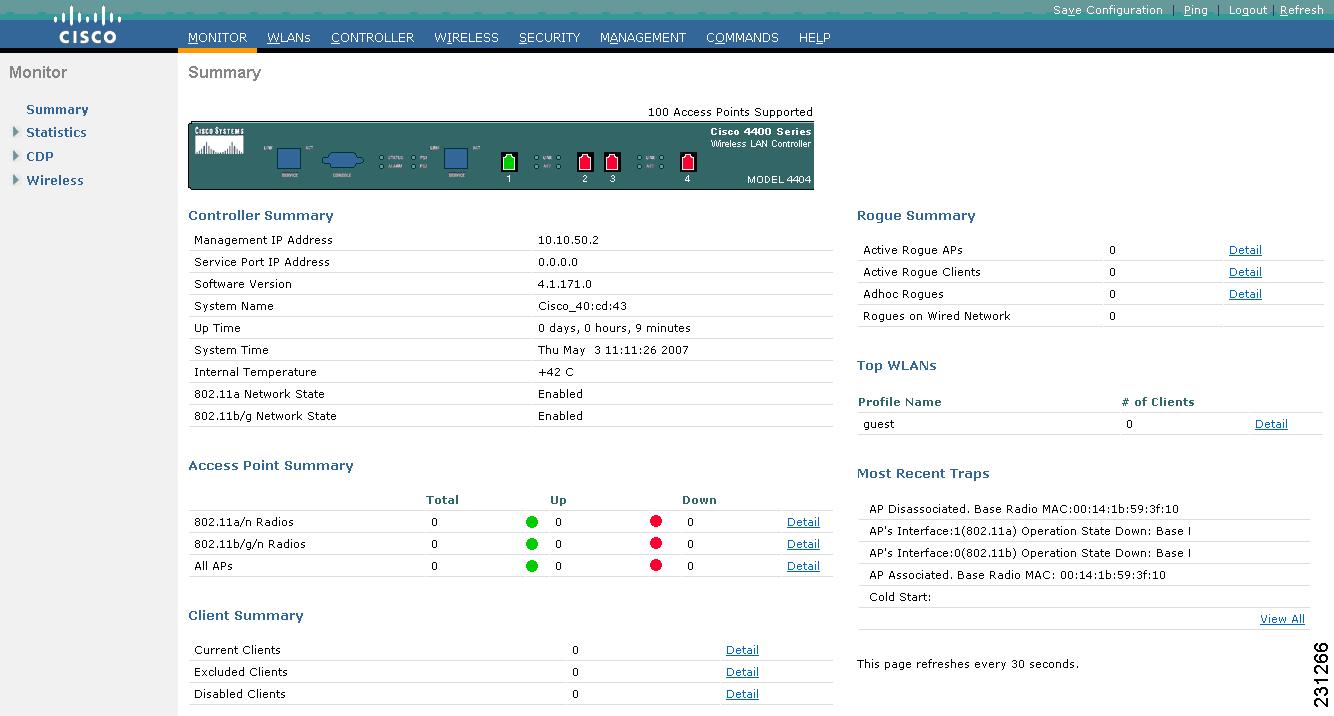Select the MANAGEMENT menu
Viewport: 1334px width, 716px height.
pyautogui.click(x=643, y=38)
